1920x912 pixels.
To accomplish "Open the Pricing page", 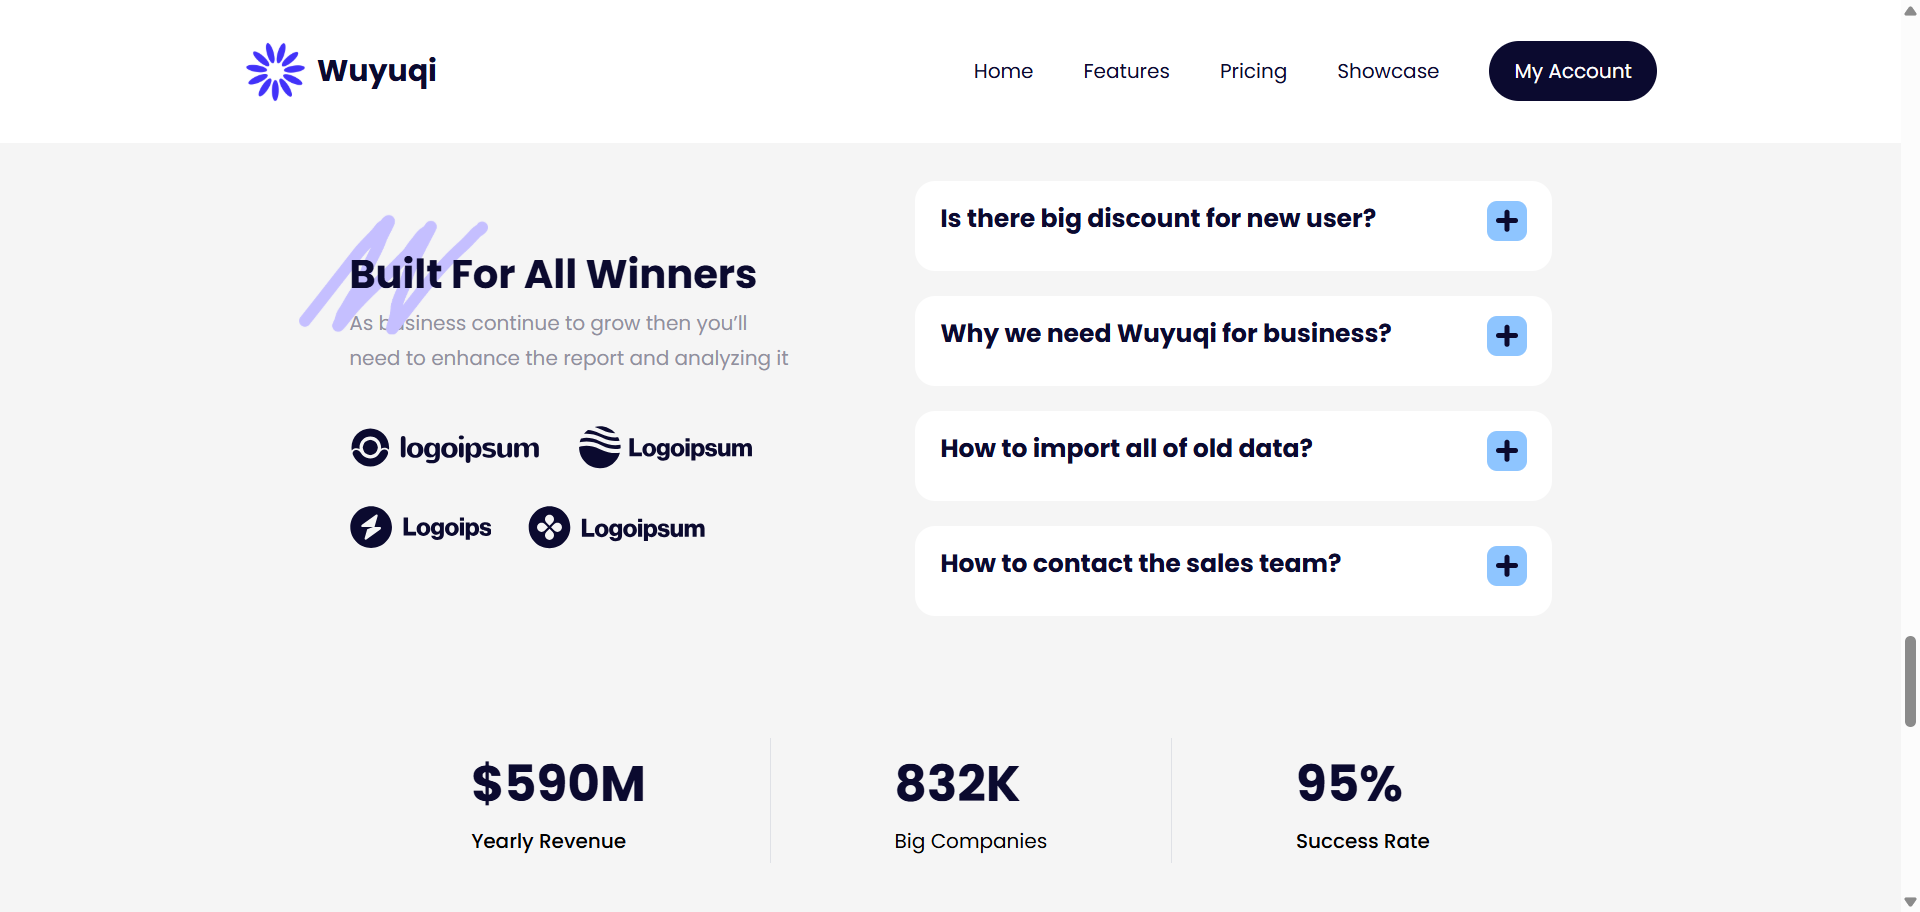I will pos(1253,71).
